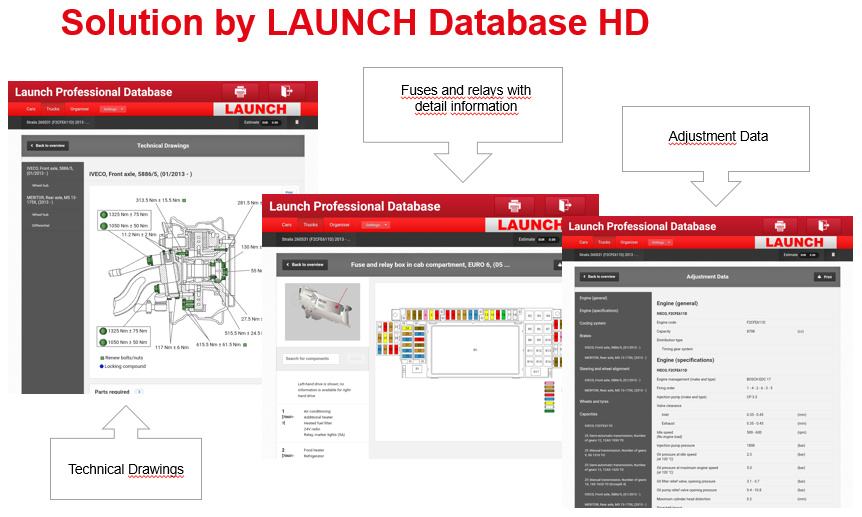
Task: Click the exit icon in Adjustment Data window
Action: pyautogui.click(x=823, y=226)
